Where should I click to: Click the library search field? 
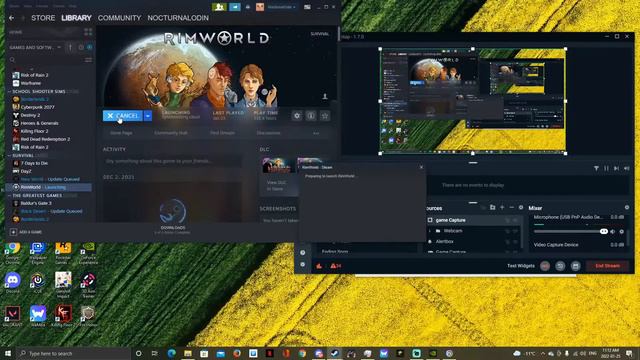point(46,60)
